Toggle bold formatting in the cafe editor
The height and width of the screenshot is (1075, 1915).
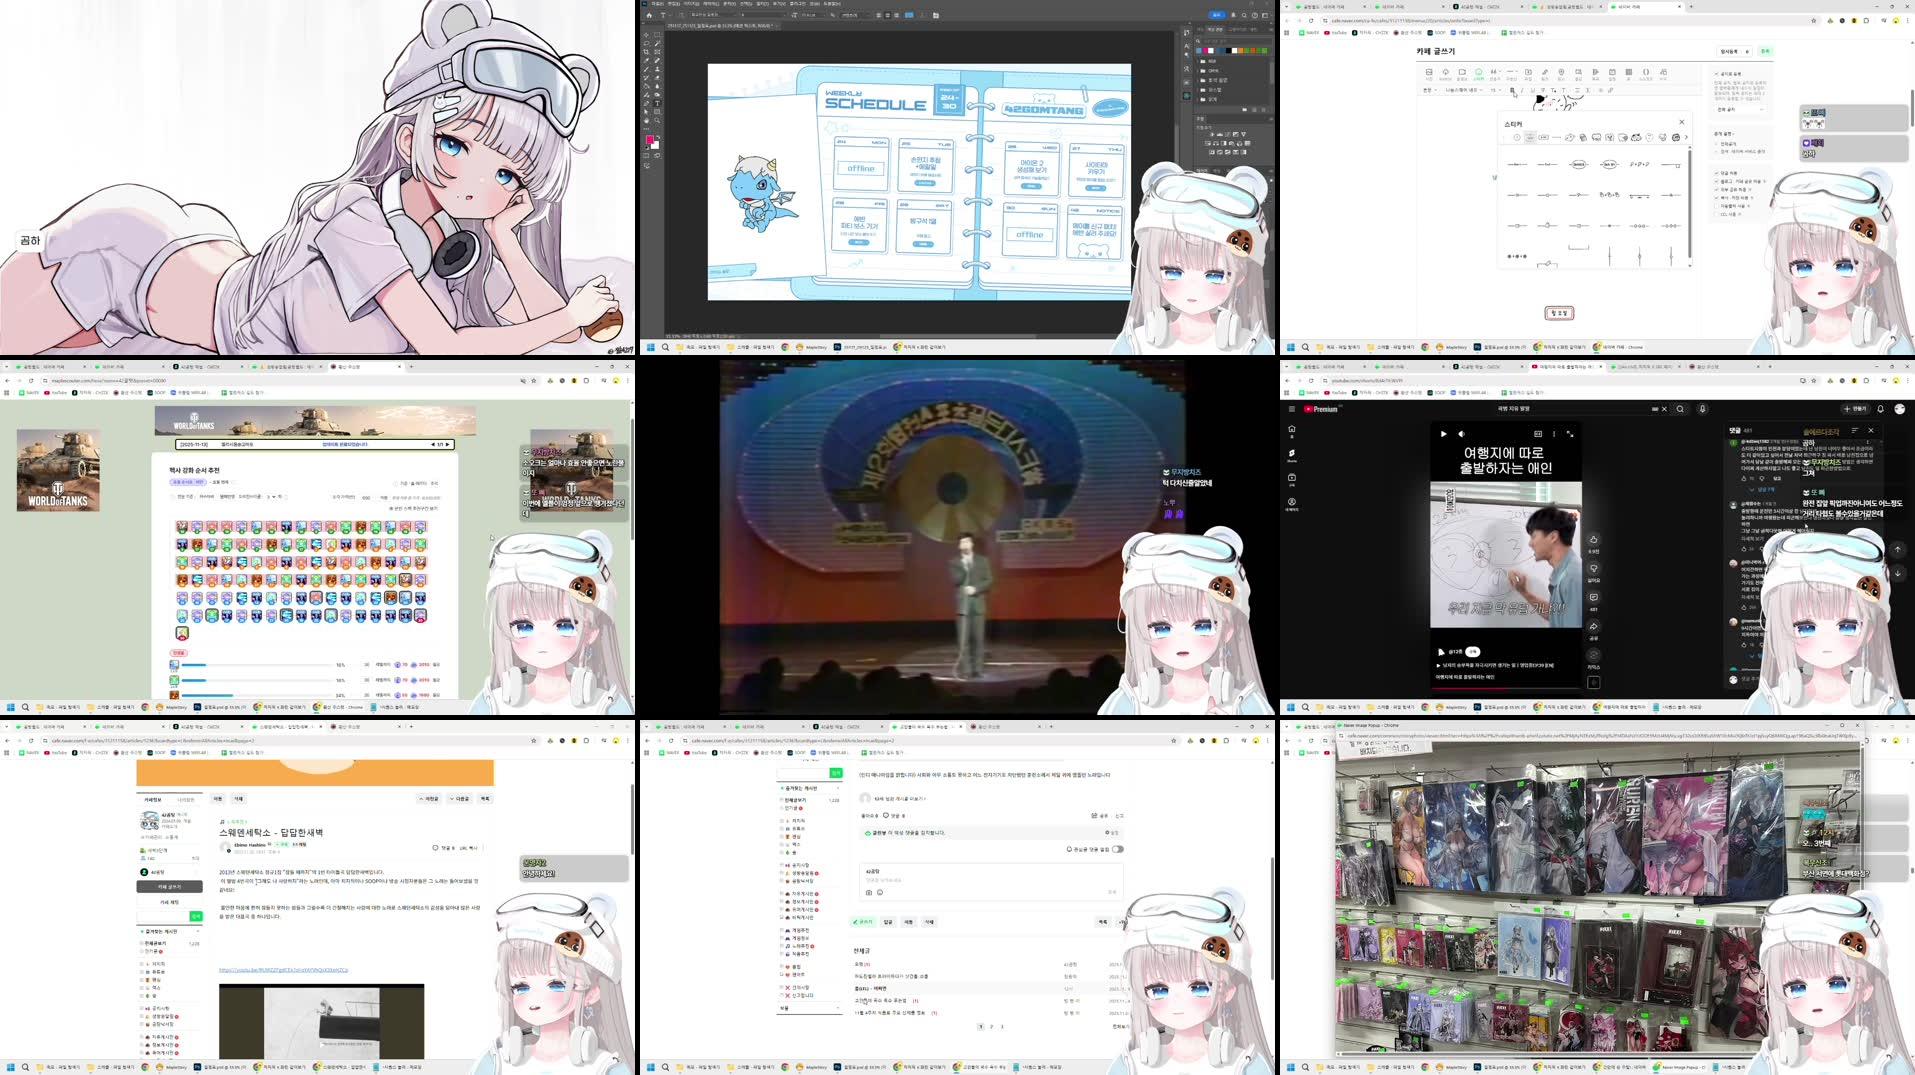(1512, 91)
